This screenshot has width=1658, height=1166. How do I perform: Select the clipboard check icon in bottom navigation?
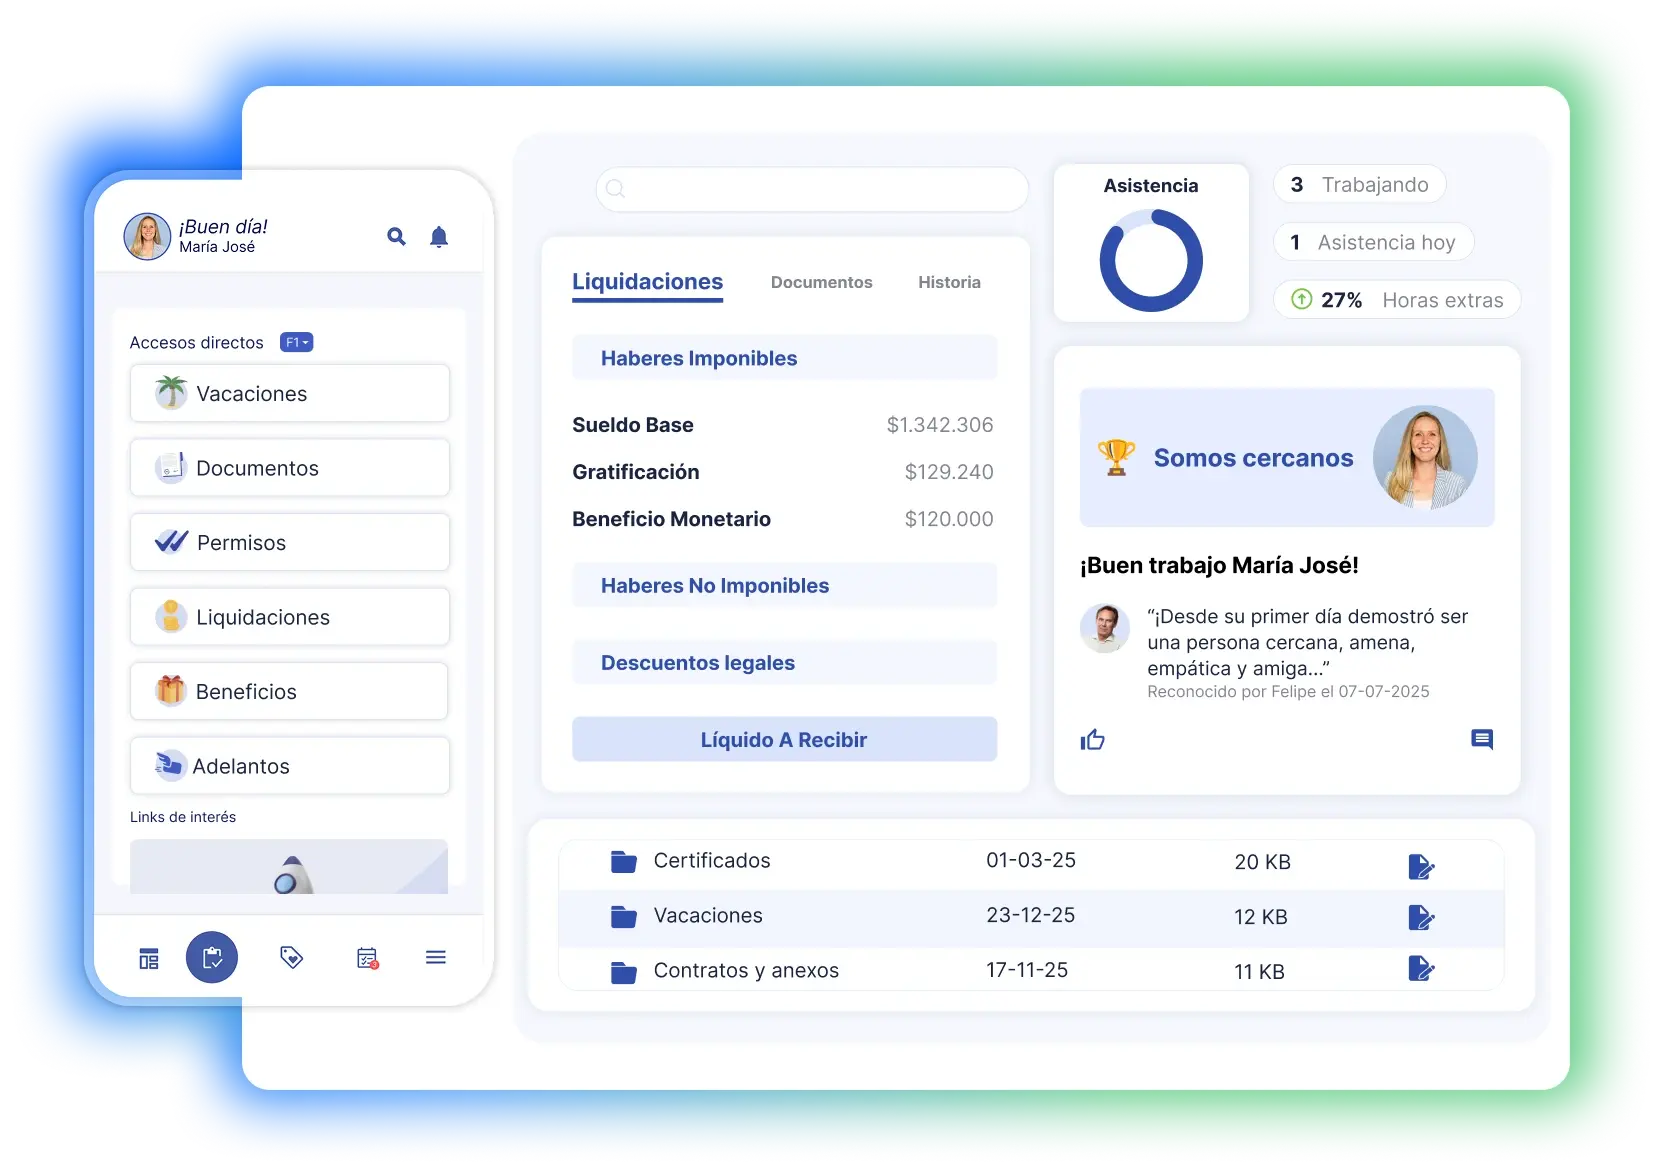[x=212, y=957]
